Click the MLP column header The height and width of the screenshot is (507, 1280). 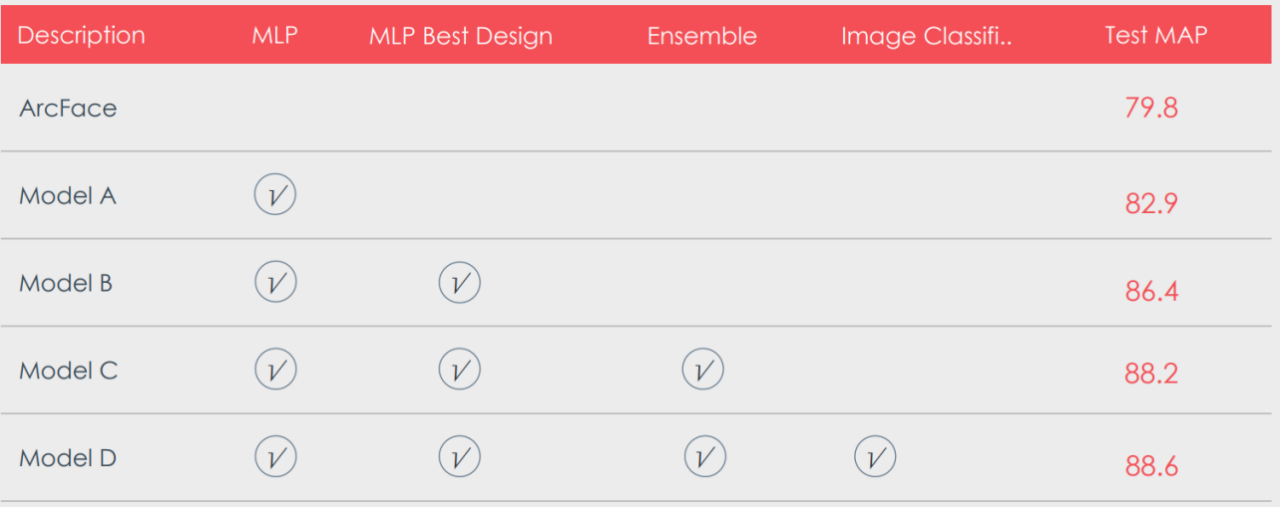coord(275,36)
